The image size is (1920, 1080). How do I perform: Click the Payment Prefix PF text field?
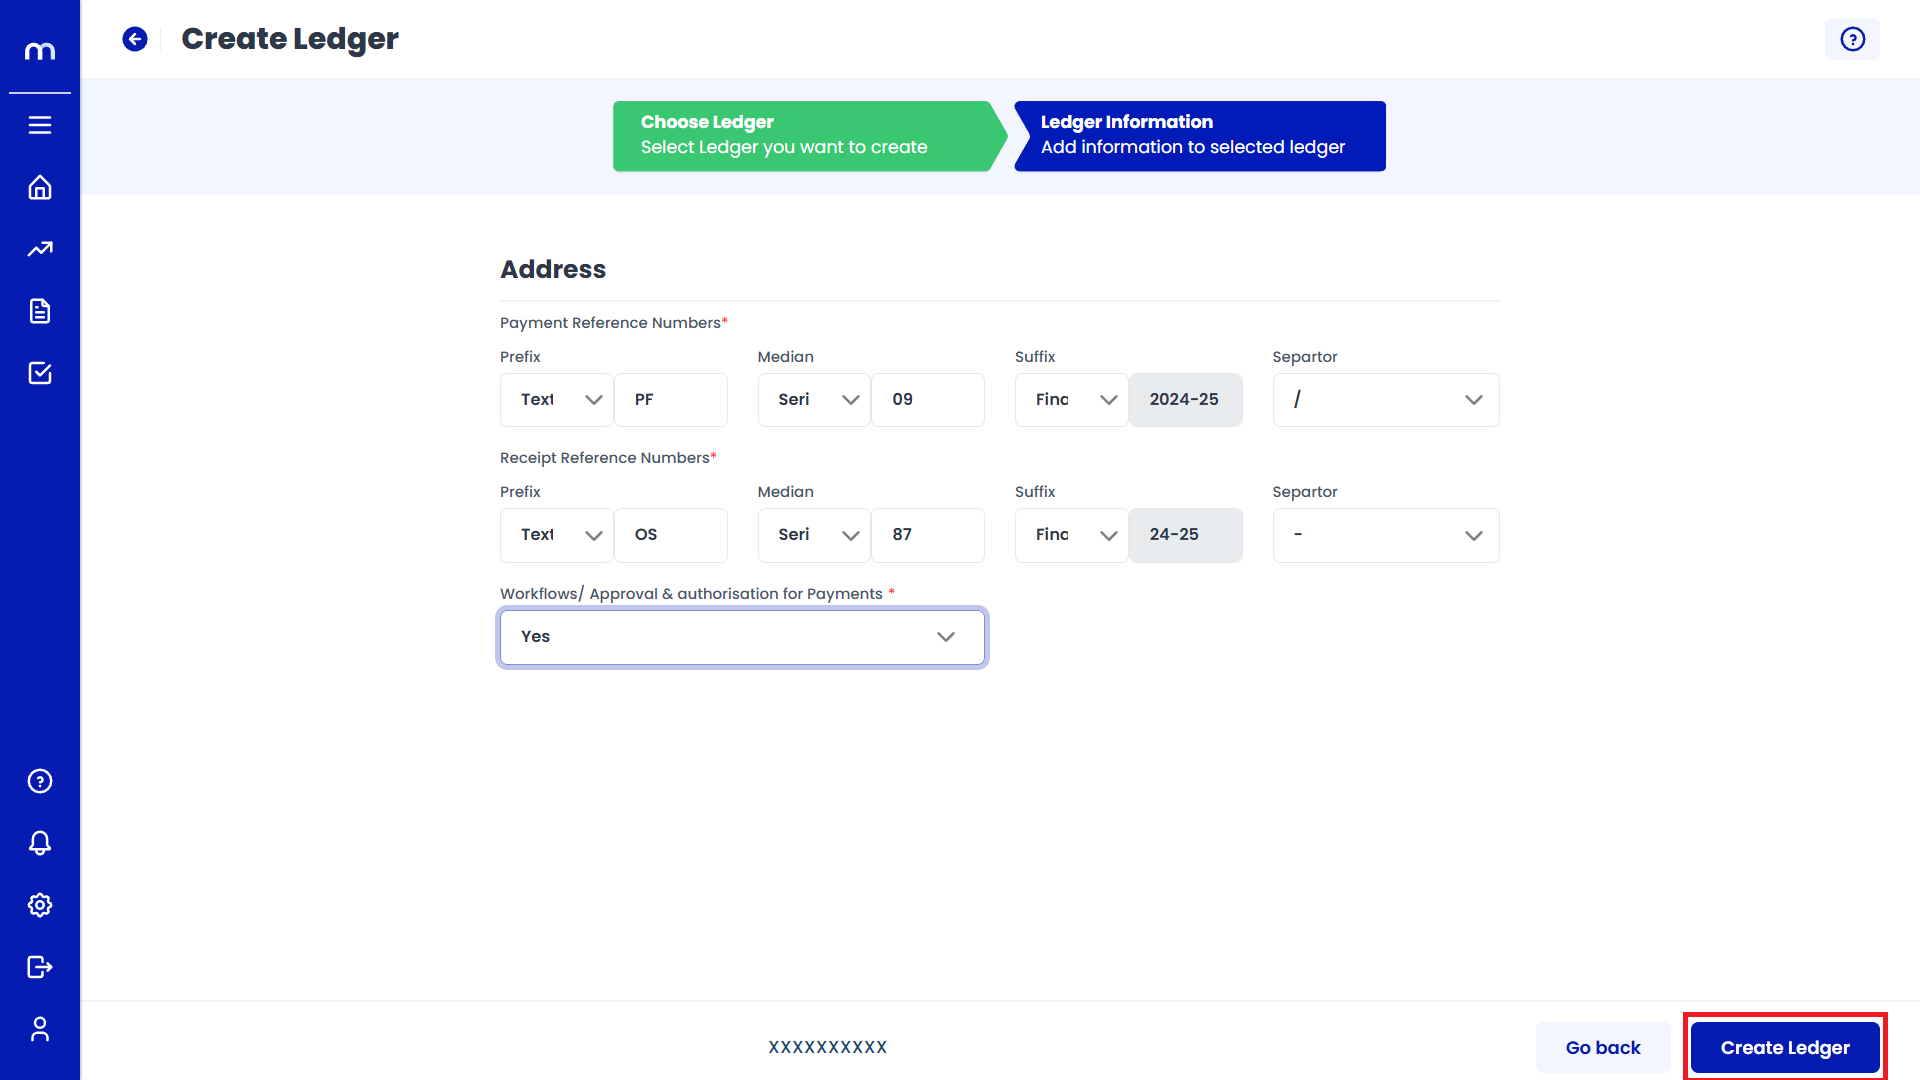pyautogui.click(x=670, y=400)
